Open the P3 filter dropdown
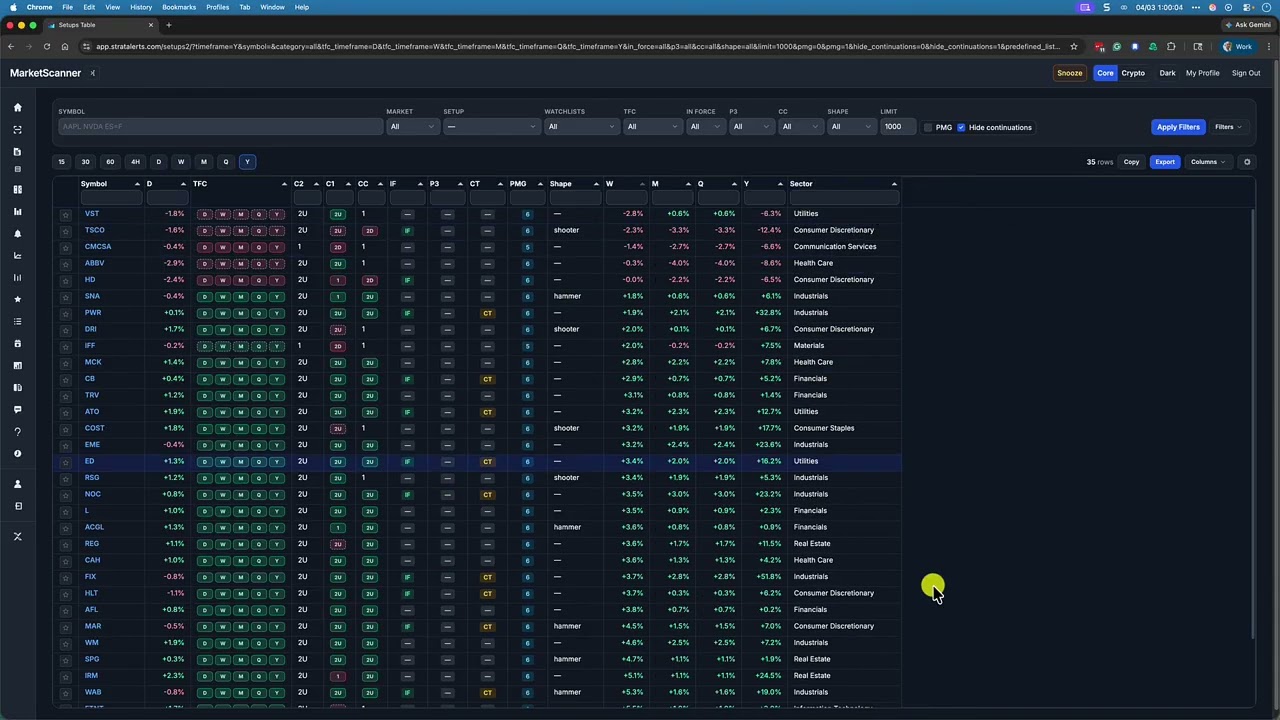 (x=751, y=127)
